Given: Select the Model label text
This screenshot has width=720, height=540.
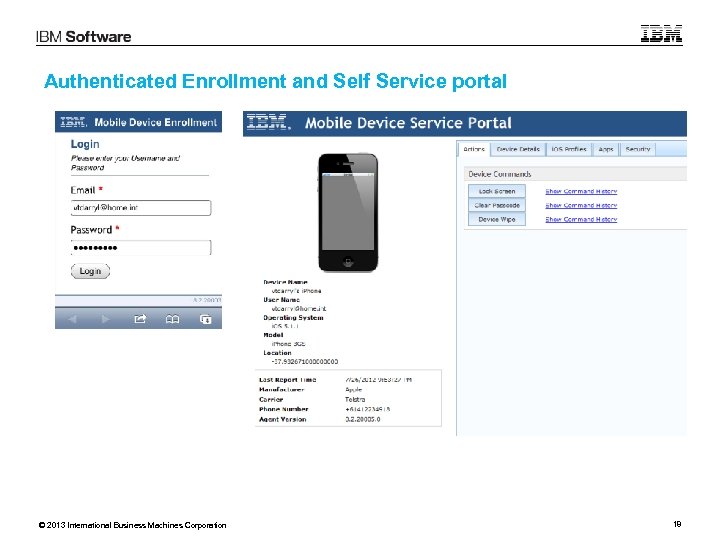Looking at the screenshot, I should click(273, 335).
